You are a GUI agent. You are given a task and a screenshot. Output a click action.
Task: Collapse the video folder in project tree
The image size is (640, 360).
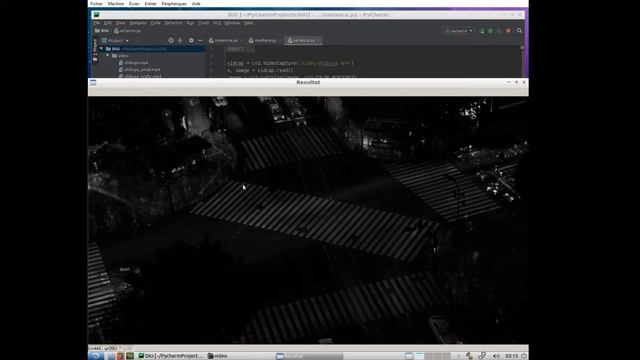(108, 56)
